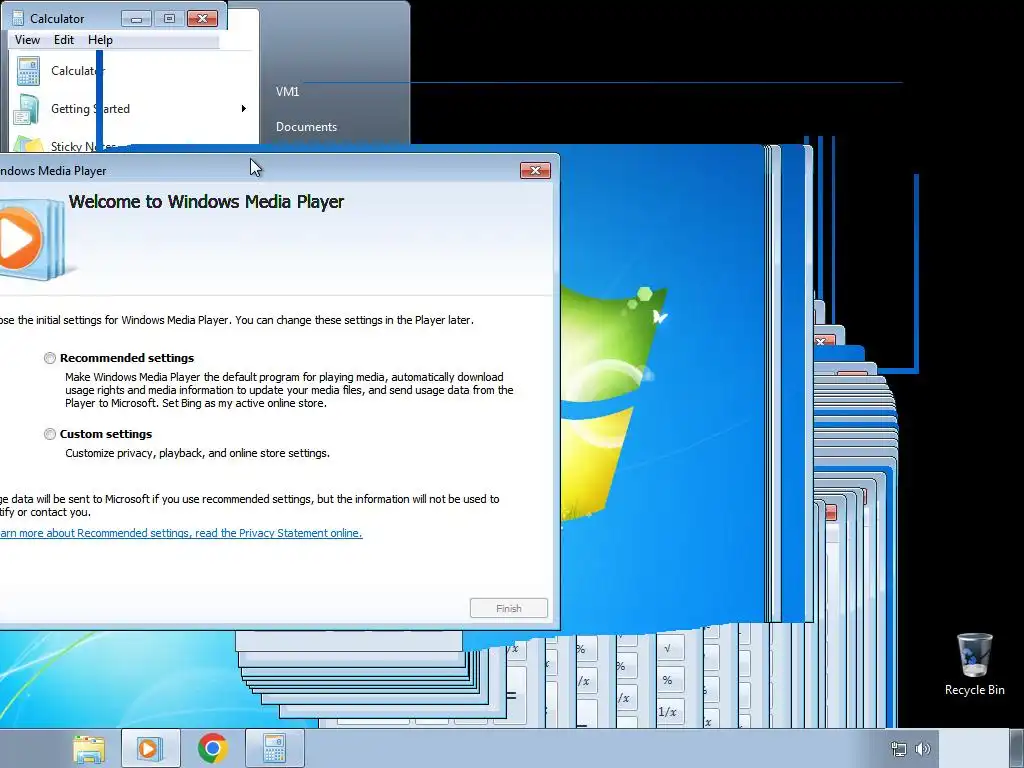Image resolution: width=1024 pixels, height=768 pixels.
Task: Open the Privacy Statement online link
Action: pyautogui.click(x=181, y=533)
